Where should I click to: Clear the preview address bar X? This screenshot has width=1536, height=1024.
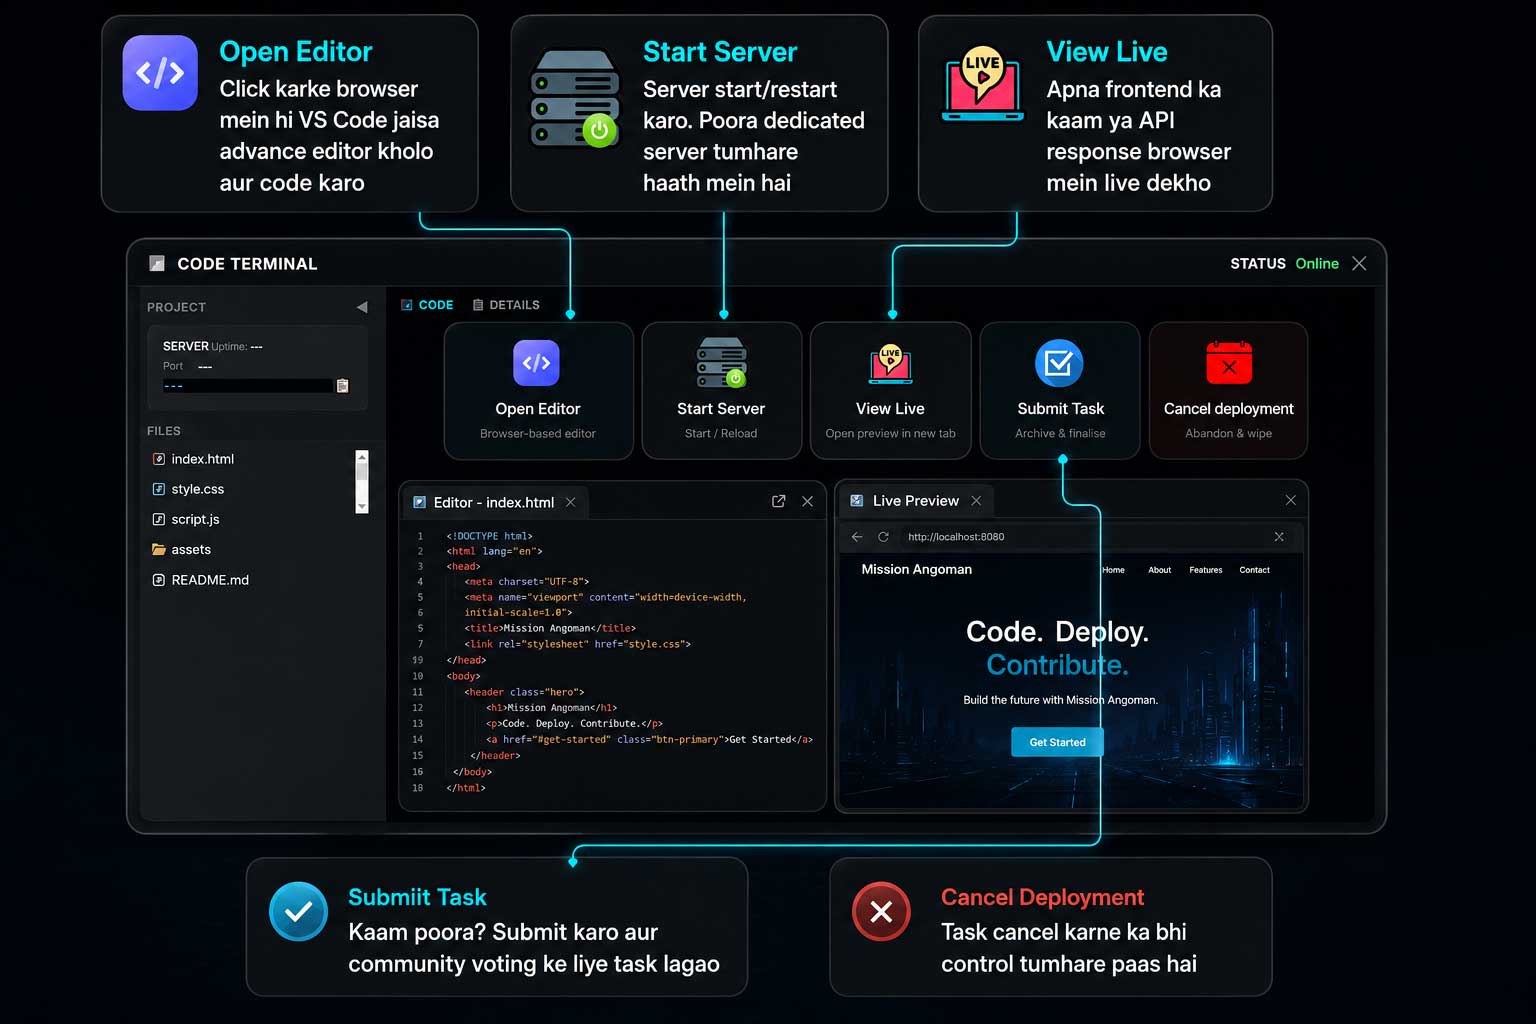[x=1279, y=537]
